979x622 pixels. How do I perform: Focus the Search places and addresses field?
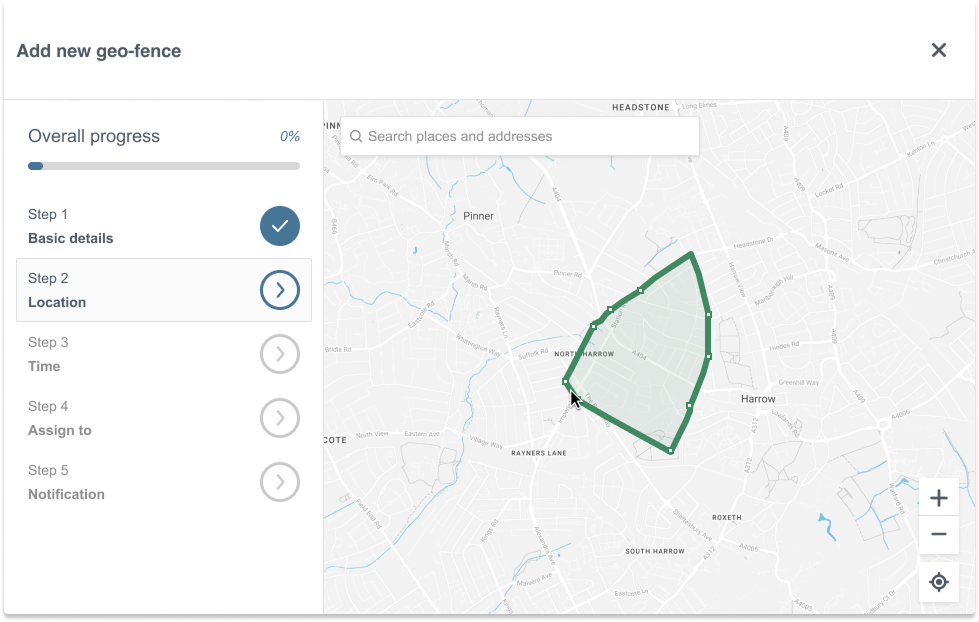coord(519,136)
